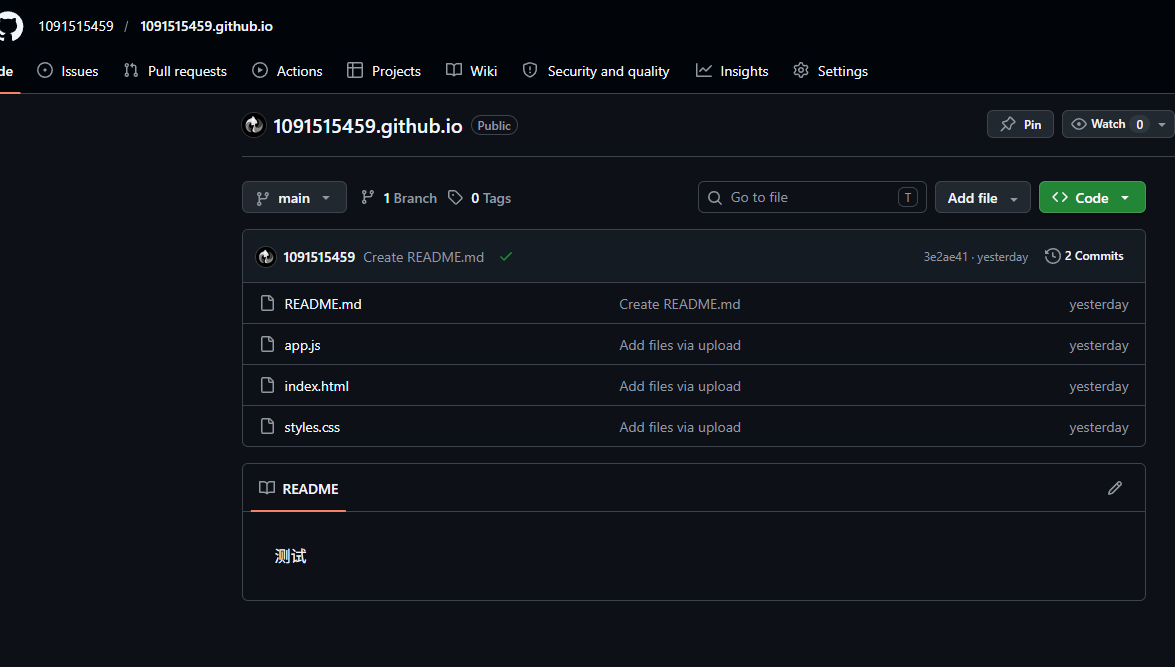1175x667 pixels.
Task: Open the 1091515459.github.io repo breadcrumb
Action: pos(206,26)
